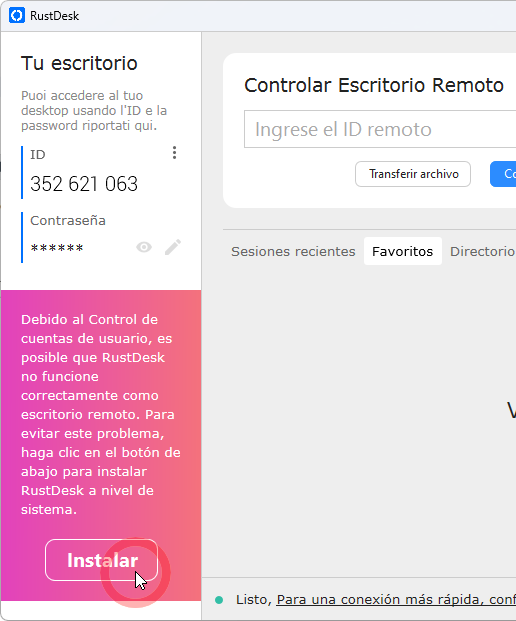This screenshot has height=621, width=516.
Task: Follow the 'Para una conexión más rápida' link
Action: pos(396,600)
